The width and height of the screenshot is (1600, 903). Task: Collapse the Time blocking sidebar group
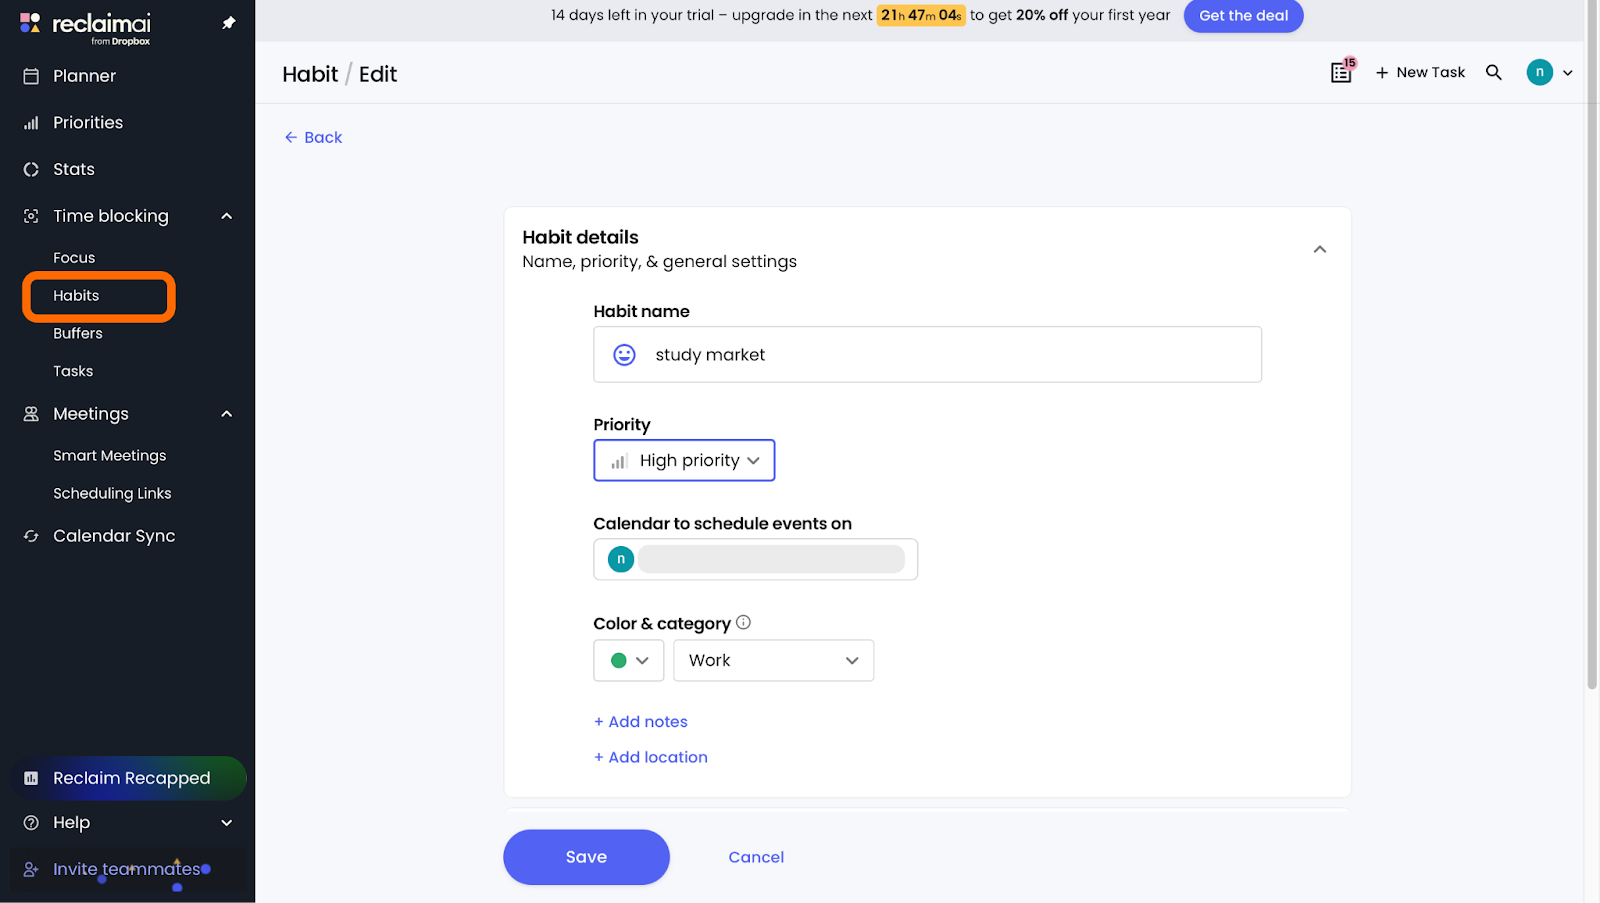227,216
